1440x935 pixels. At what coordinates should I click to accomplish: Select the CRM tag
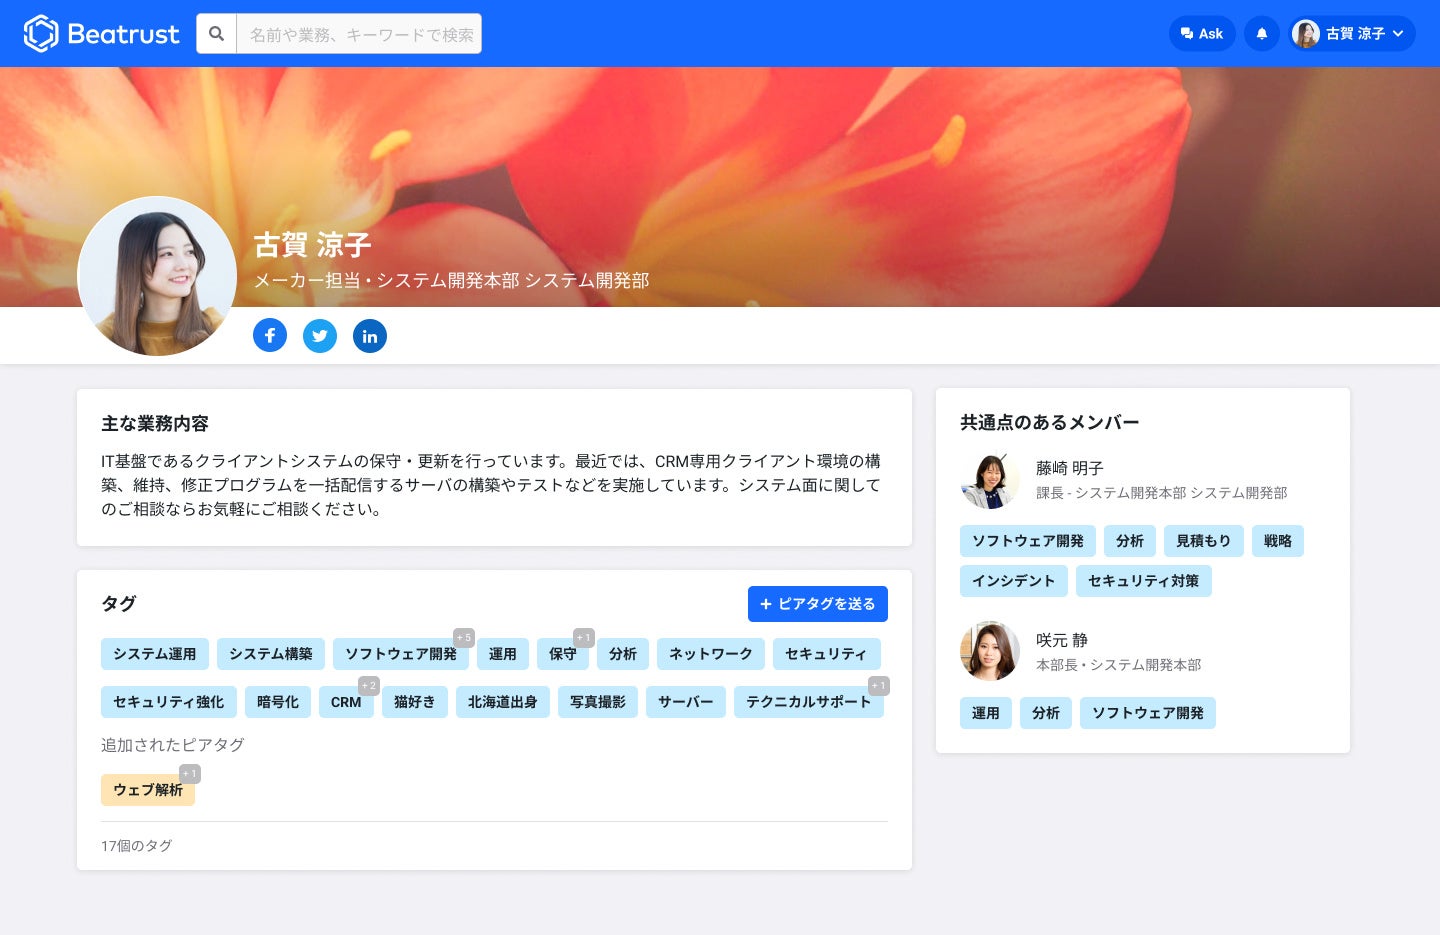[x=346, y=702]
